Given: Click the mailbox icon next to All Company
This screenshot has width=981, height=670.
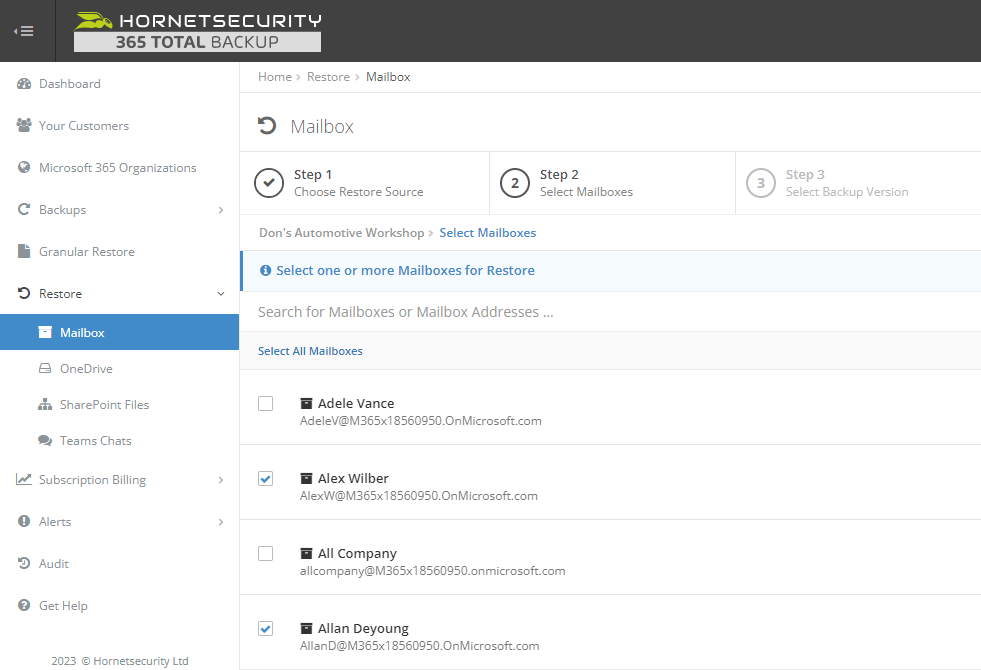Looking at the screenshot, I should 307,554.
